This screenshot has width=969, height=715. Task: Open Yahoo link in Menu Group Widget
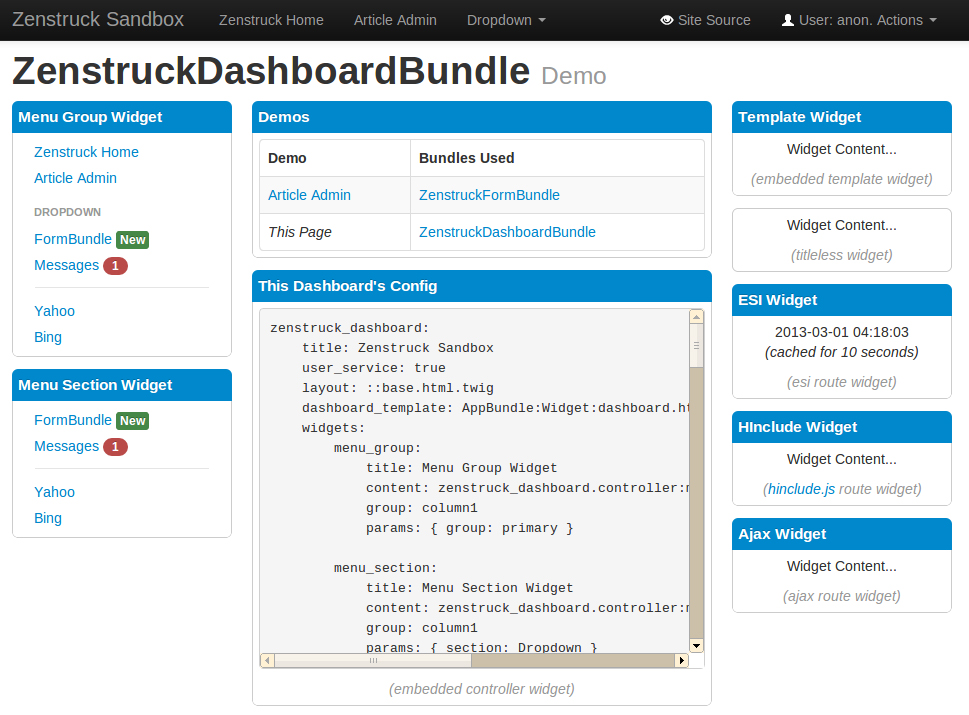54,311
